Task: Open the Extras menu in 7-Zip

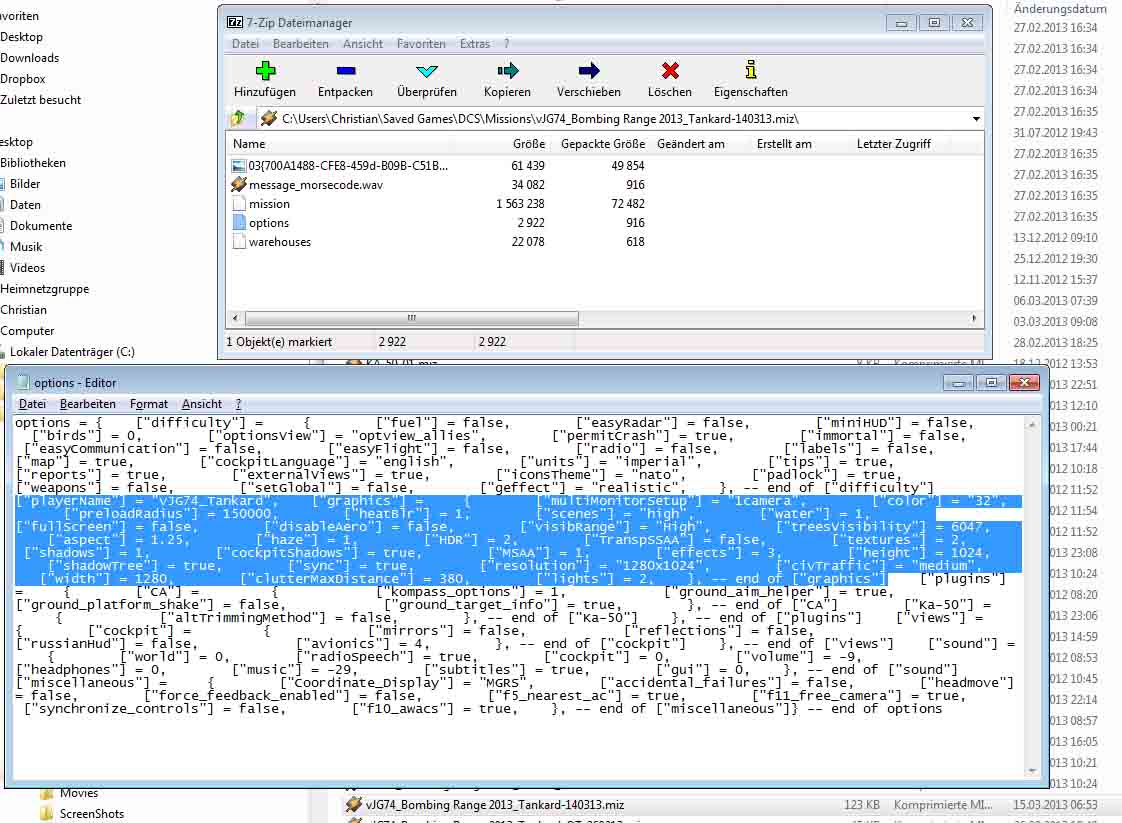Action: click(x=474, y=44)
